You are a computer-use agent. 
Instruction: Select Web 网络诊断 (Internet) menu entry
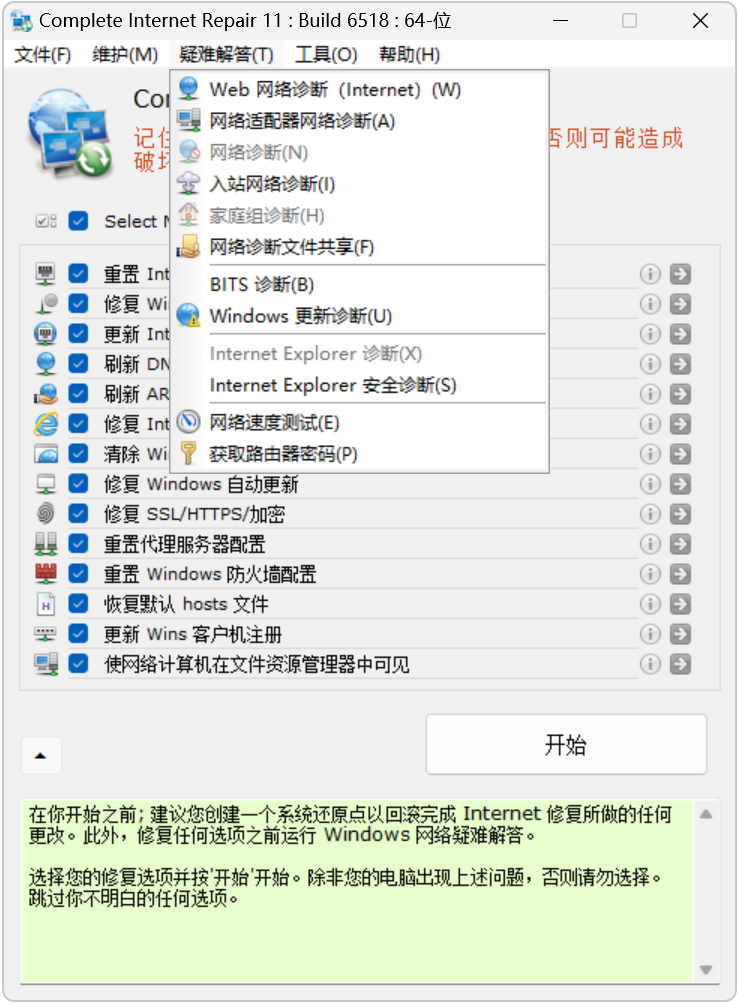point(360,90)
